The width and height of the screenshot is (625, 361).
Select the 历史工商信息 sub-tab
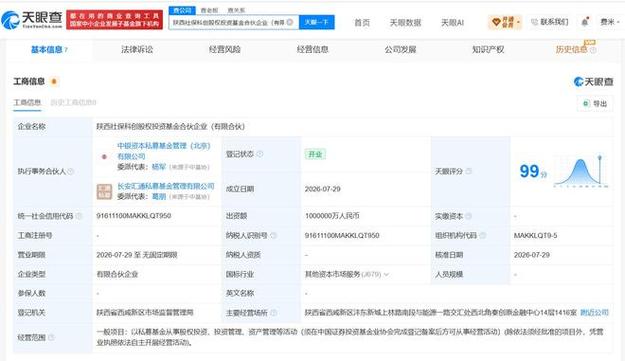pos(73,102)
